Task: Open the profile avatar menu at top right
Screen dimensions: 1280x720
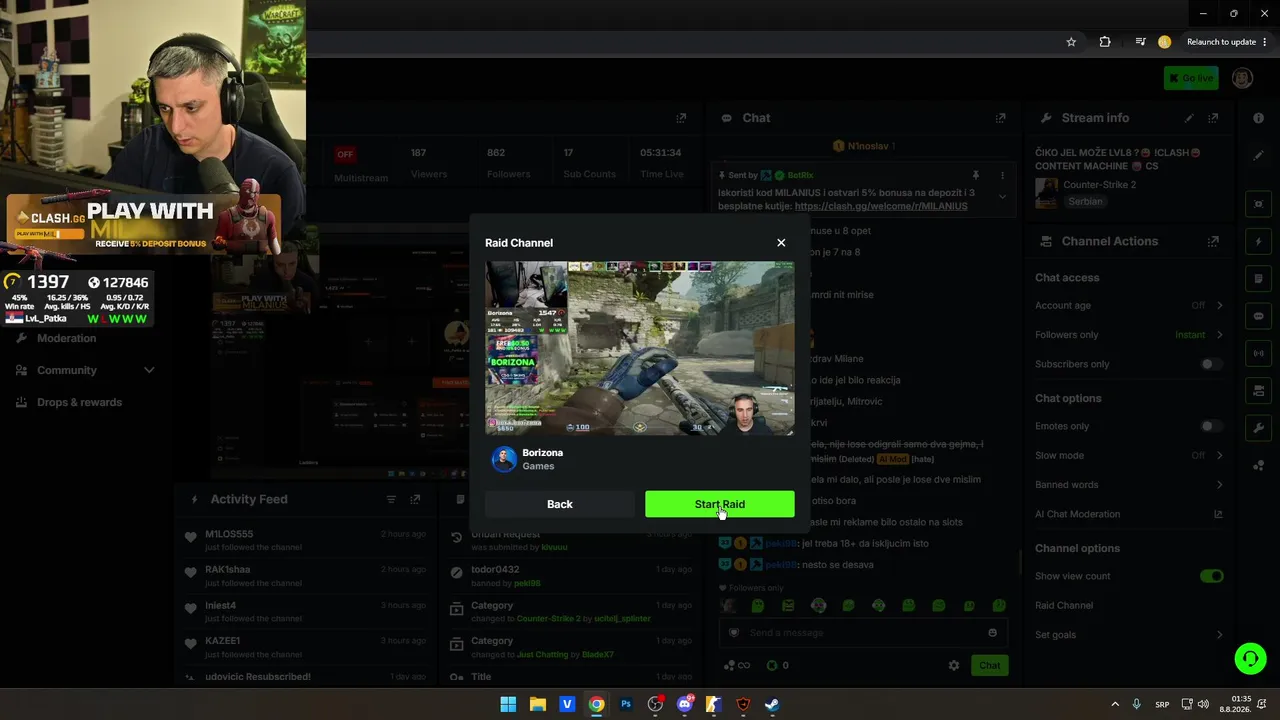Action: (1242, 78)
